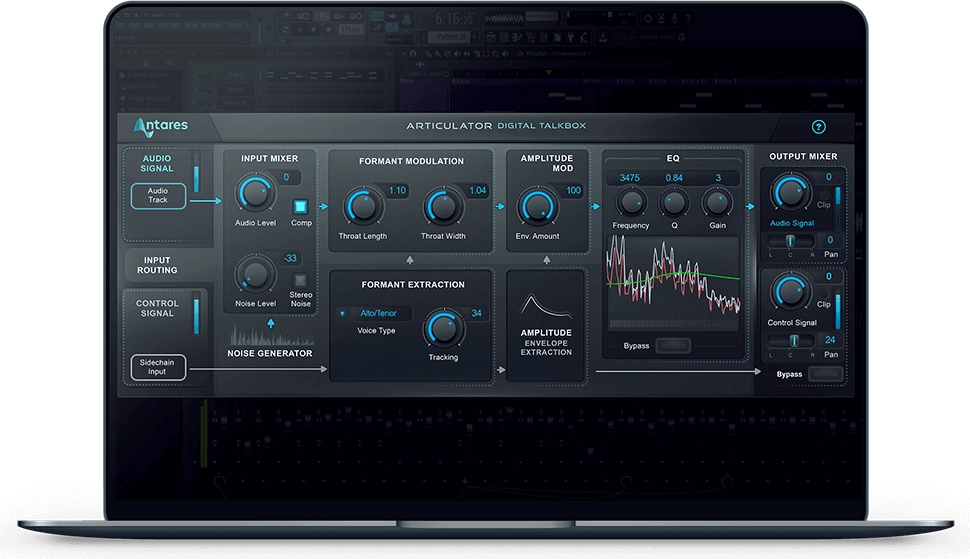Viewport: 970px width, 559px height.
Task: Click the Throat Width knob
Action: point(443,207)
